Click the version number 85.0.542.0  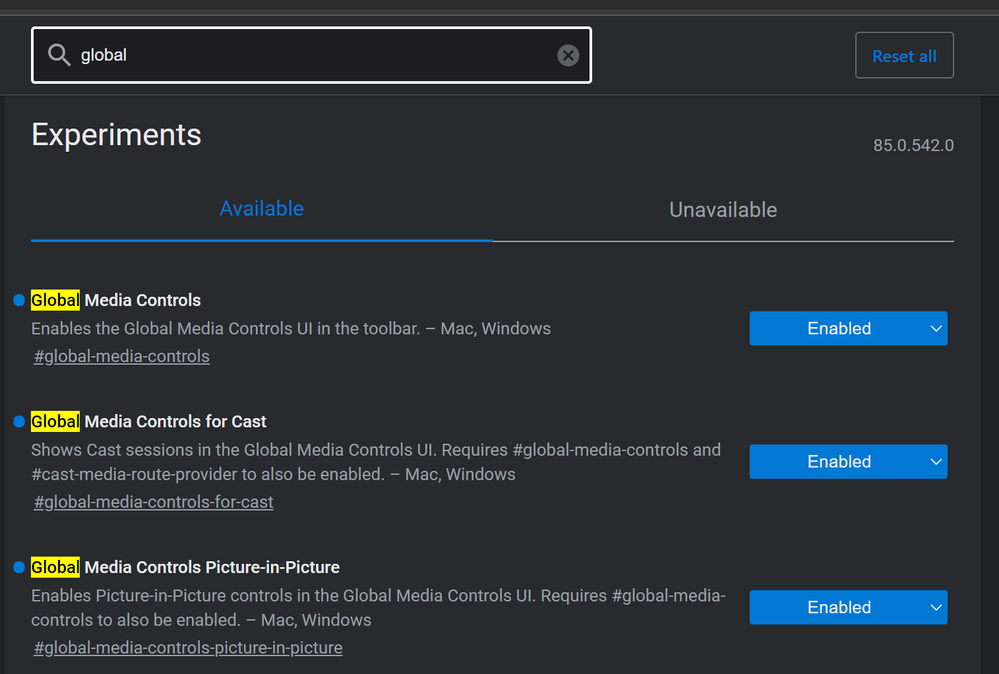(x=913, y=146)
